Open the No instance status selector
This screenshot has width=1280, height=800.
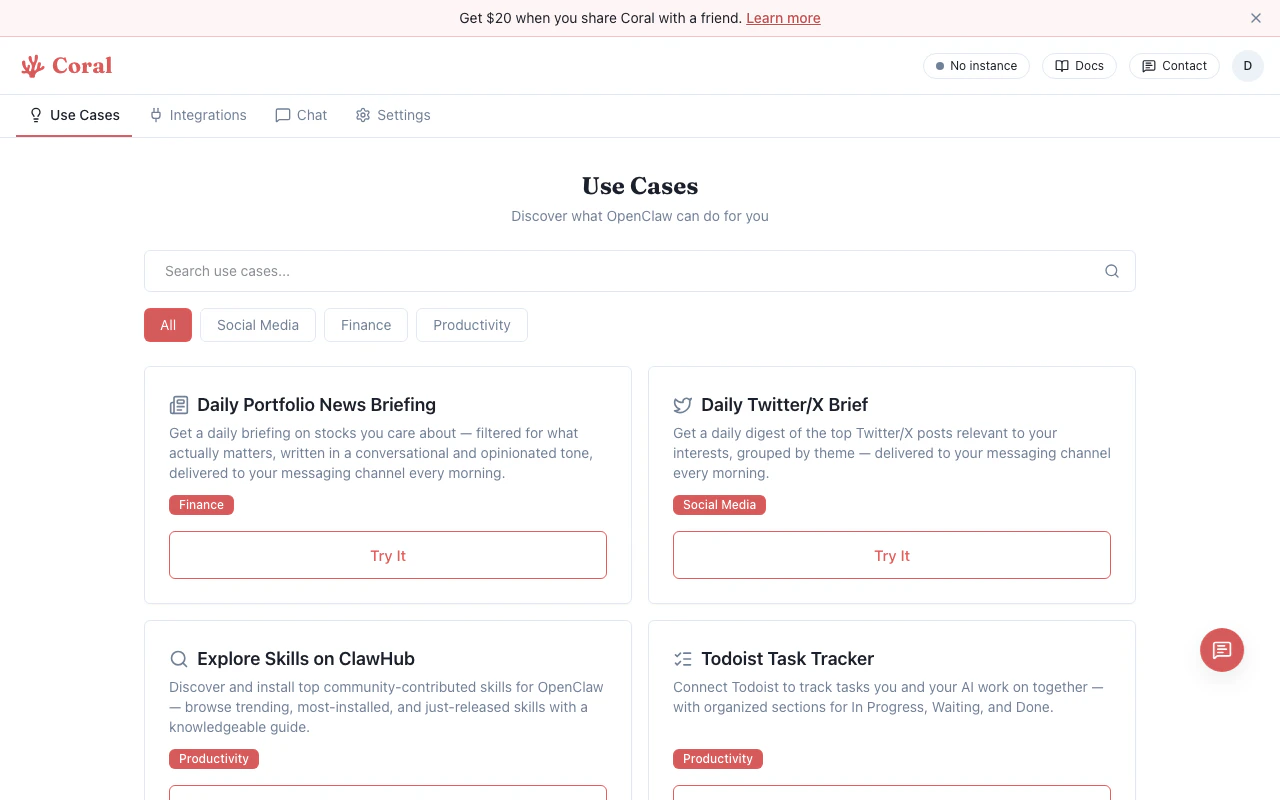click(x=976, y=66)
